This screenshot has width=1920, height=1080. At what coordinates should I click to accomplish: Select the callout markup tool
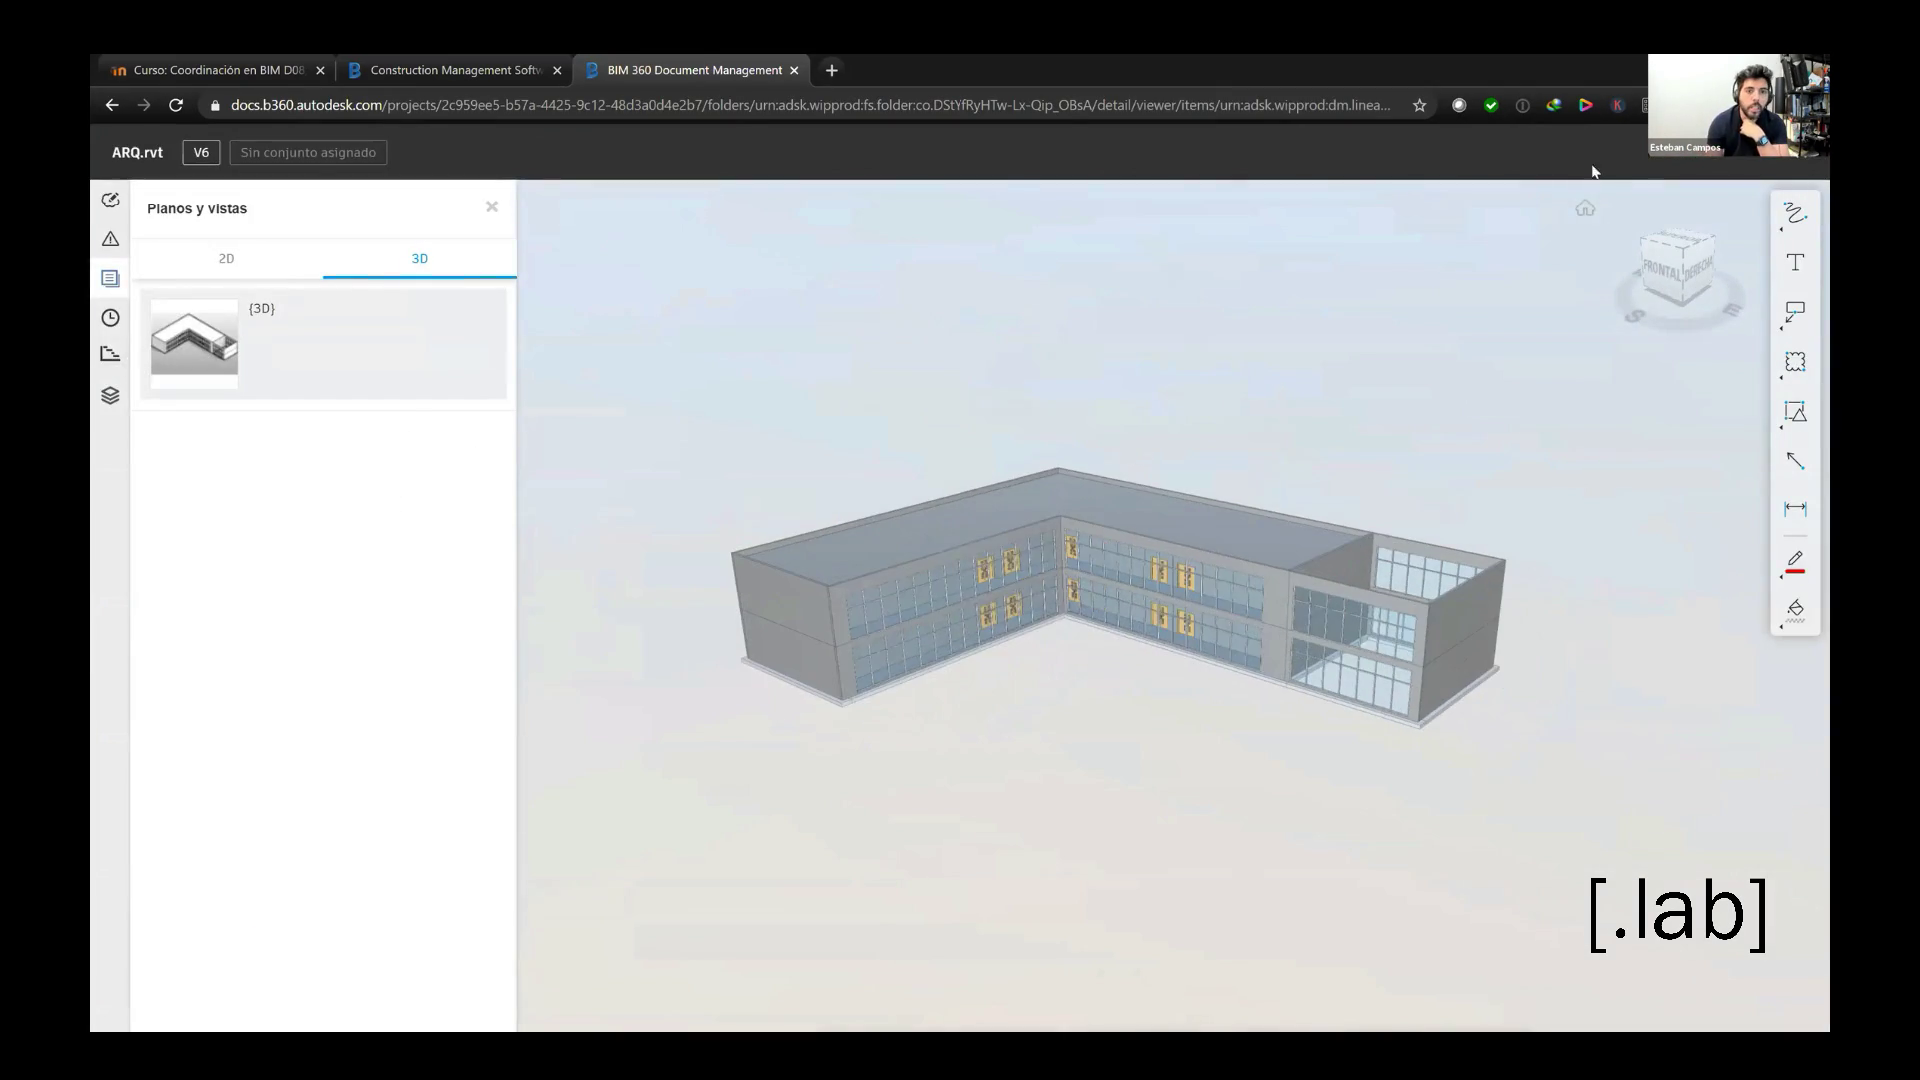click(x=1795, y=313)
